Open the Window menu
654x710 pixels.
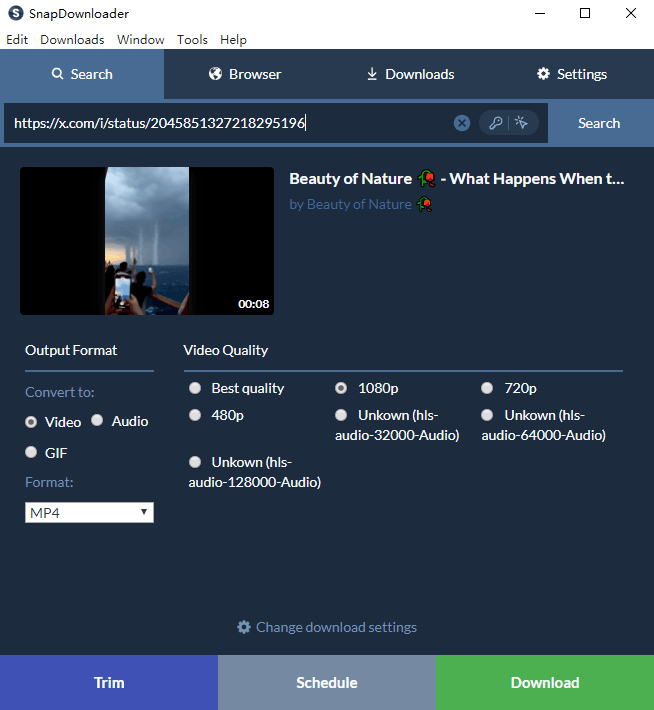pos(140,40)
